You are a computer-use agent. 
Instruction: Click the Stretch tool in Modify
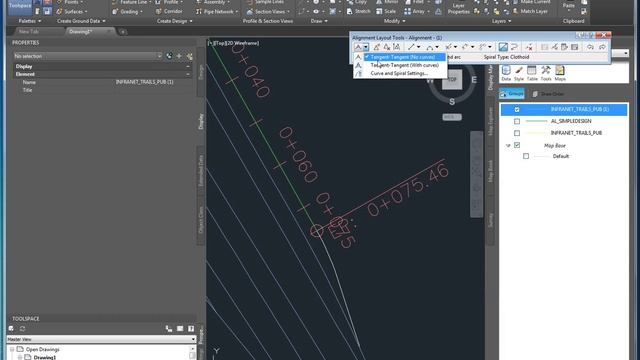pyautogui.click(x=358, y=11)
